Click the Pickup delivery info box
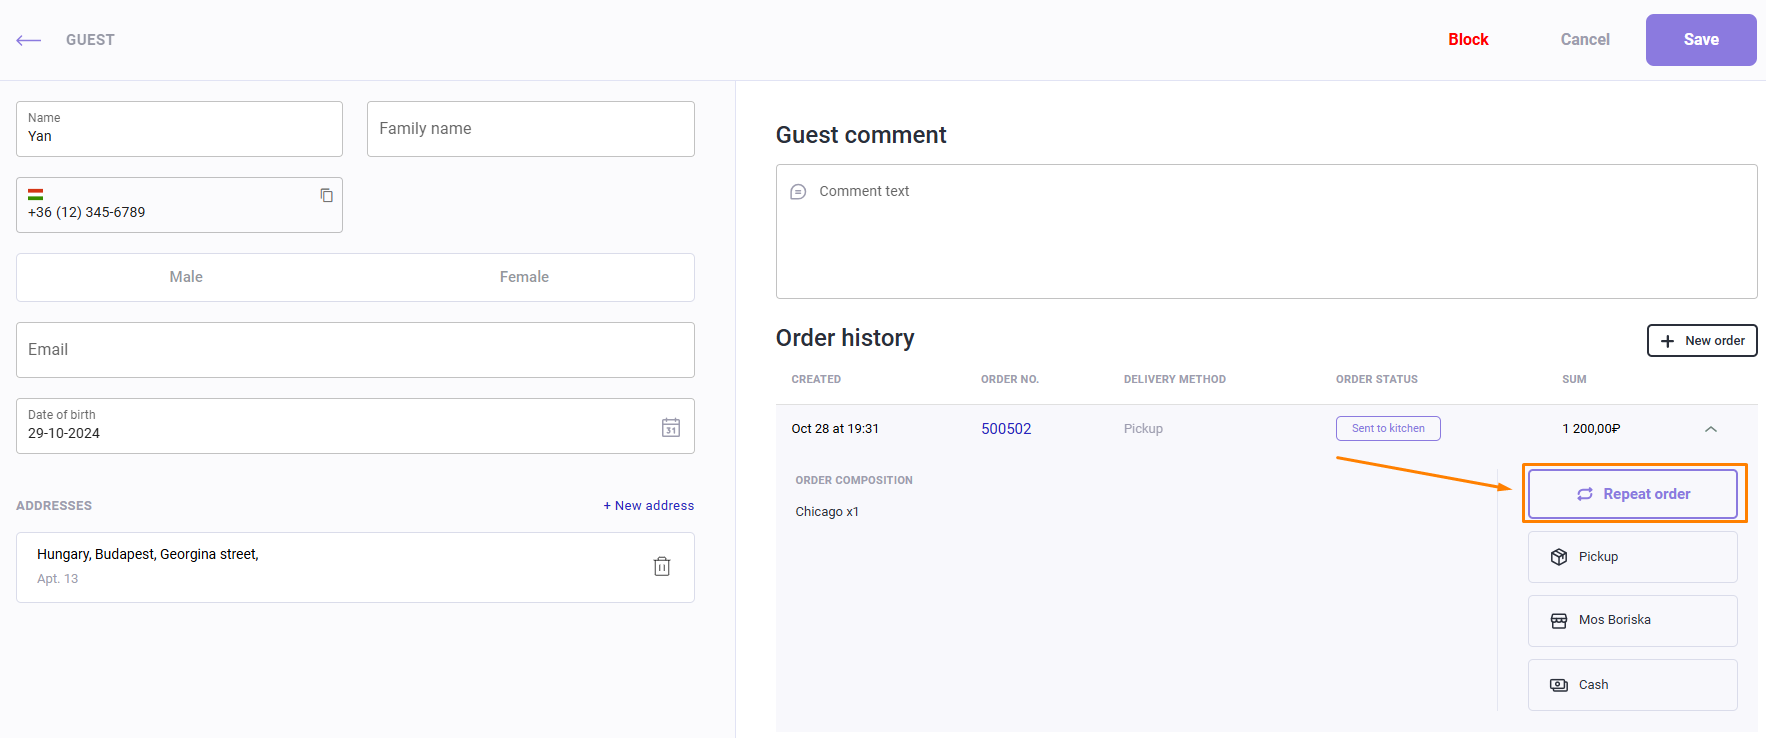 [x=1633, y=557]
